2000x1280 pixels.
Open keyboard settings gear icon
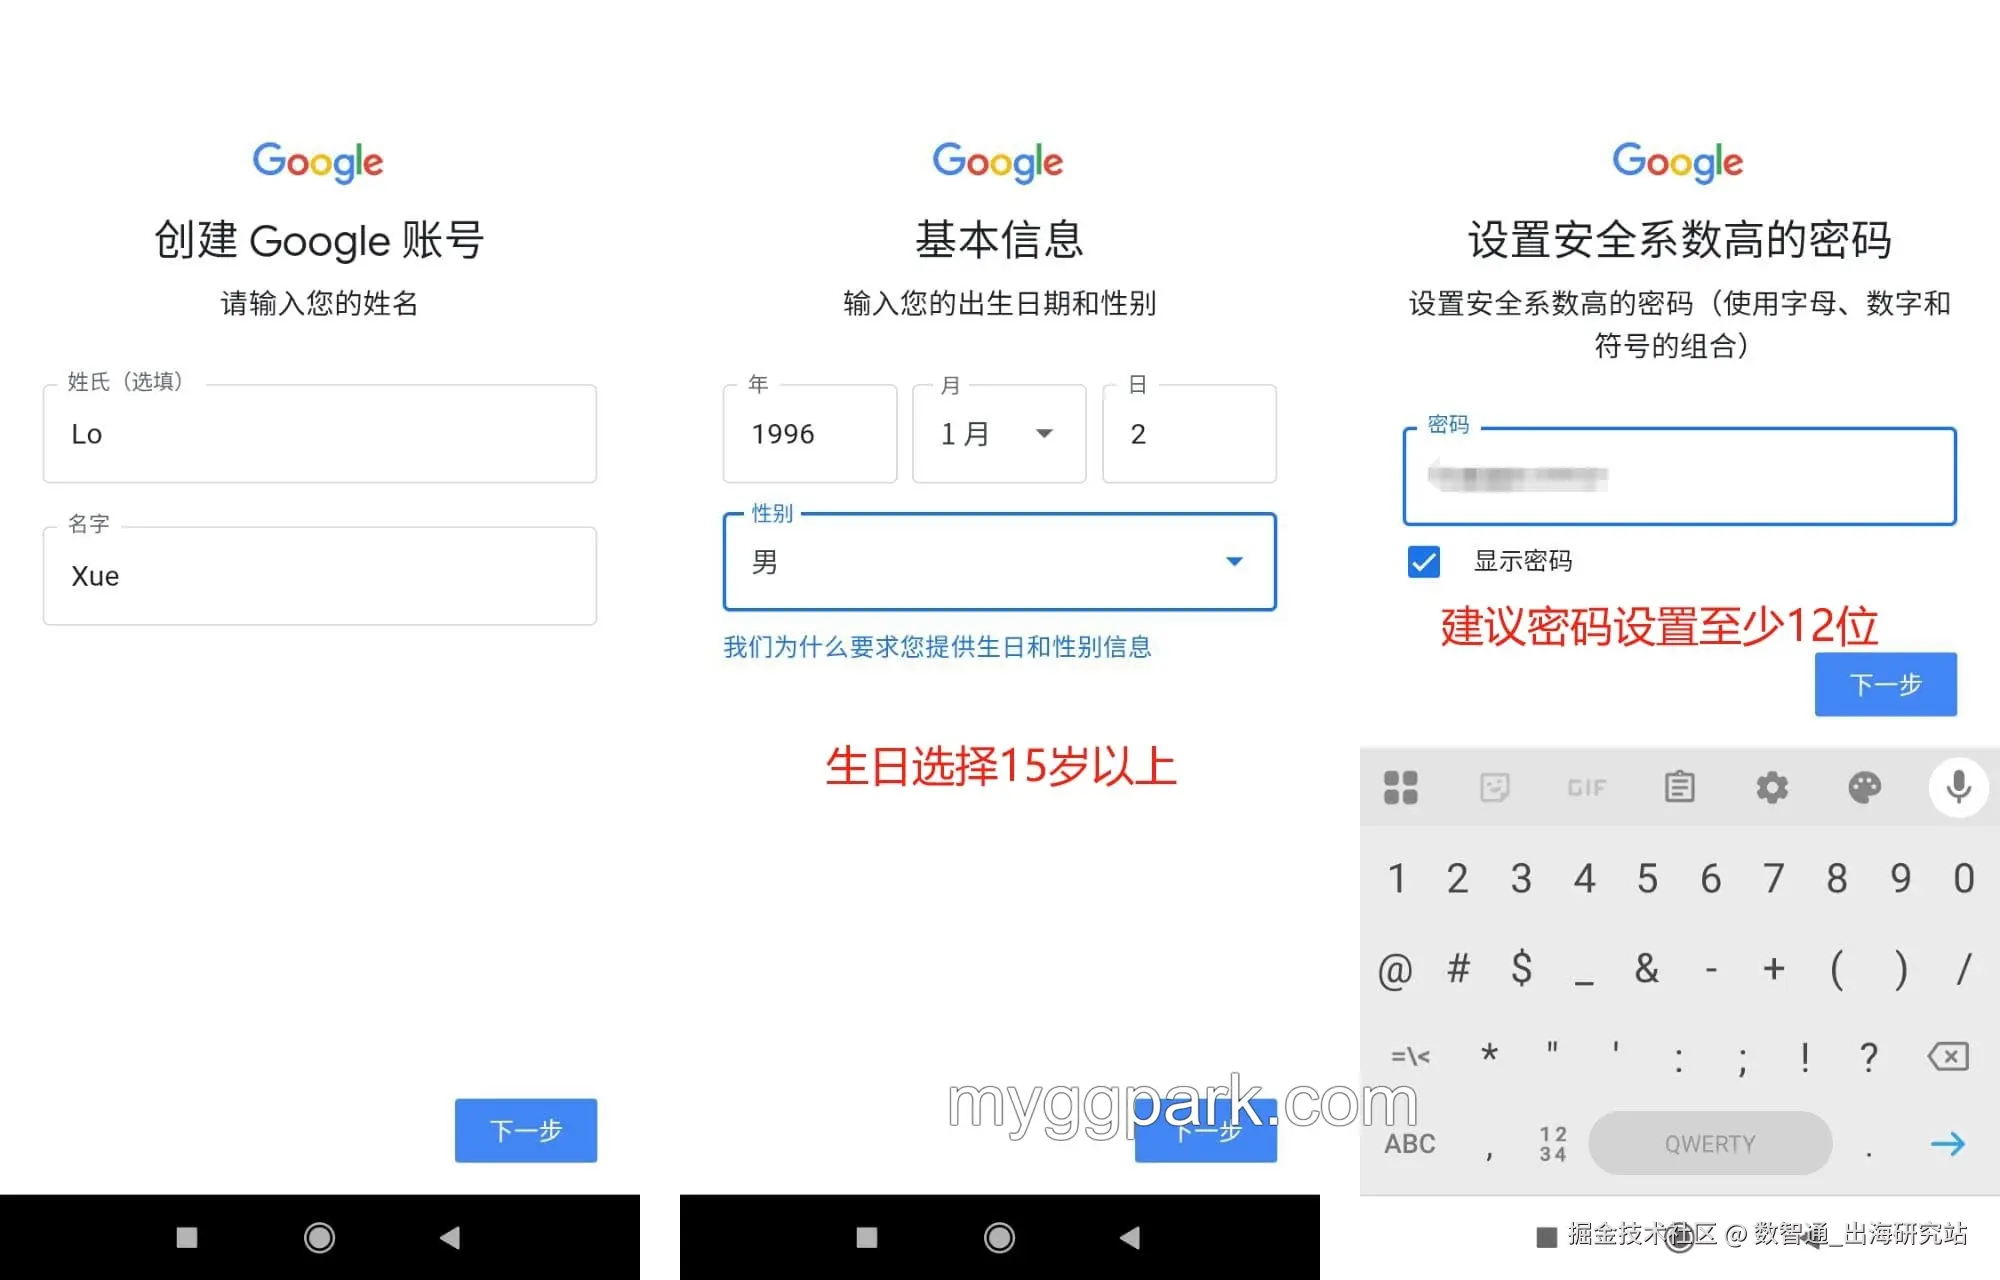click(x=1772, y=787)
